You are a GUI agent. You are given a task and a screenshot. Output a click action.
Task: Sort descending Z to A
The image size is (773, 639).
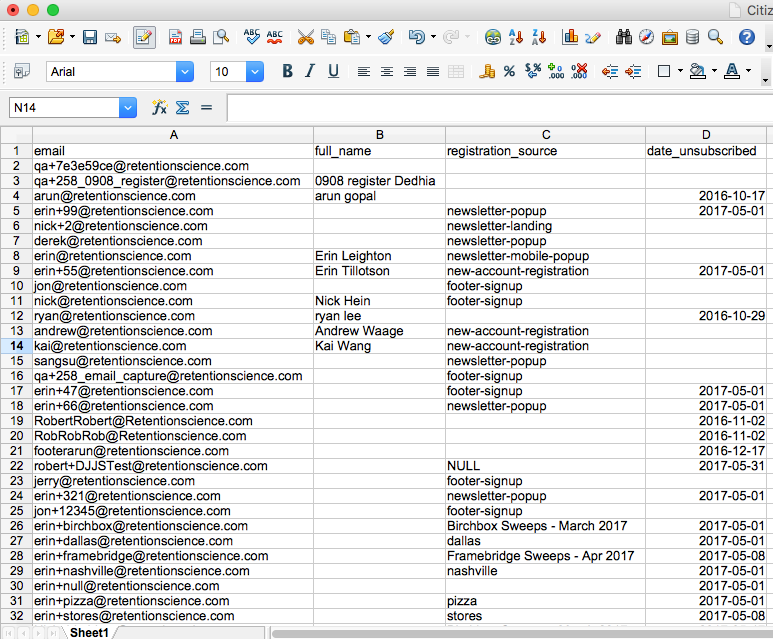539,37
